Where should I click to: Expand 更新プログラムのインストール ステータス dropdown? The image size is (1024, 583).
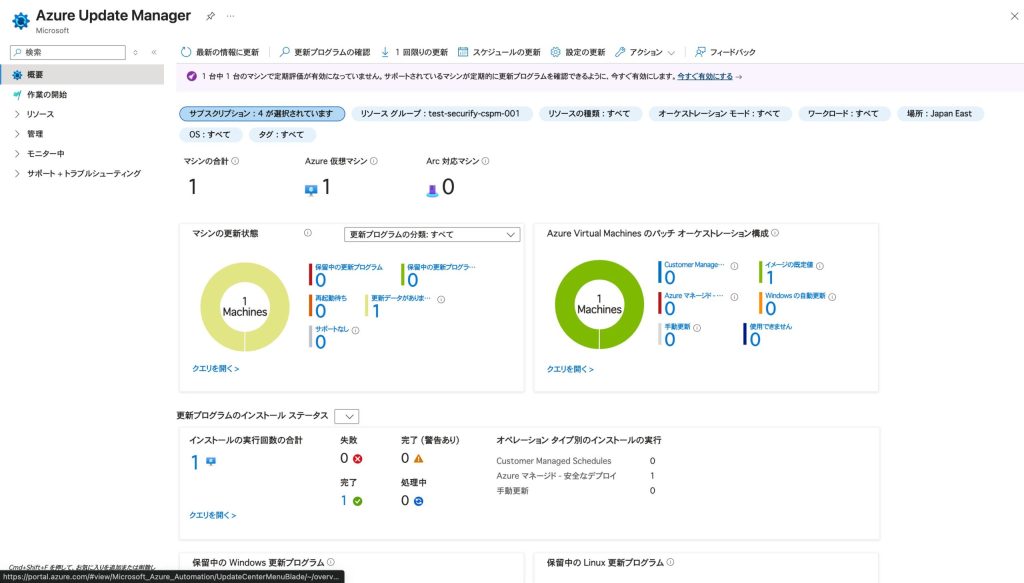click(x=347, y=416)
